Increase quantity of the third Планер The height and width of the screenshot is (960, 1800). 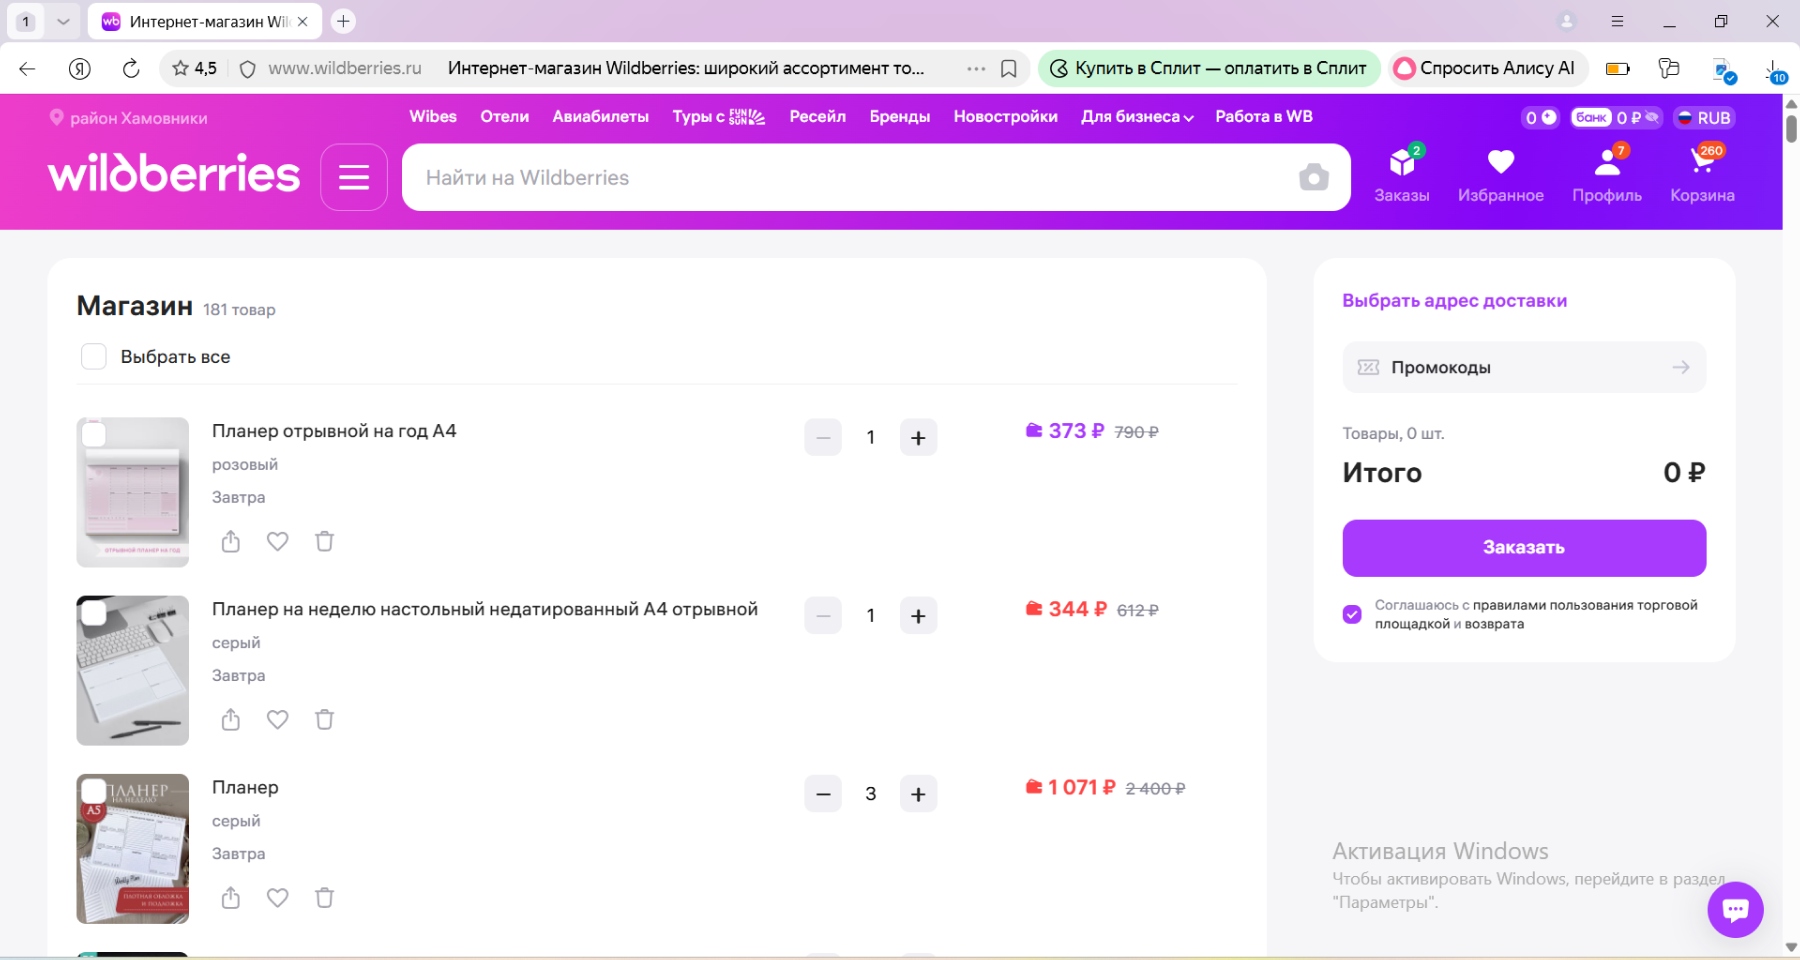point(918,794)
